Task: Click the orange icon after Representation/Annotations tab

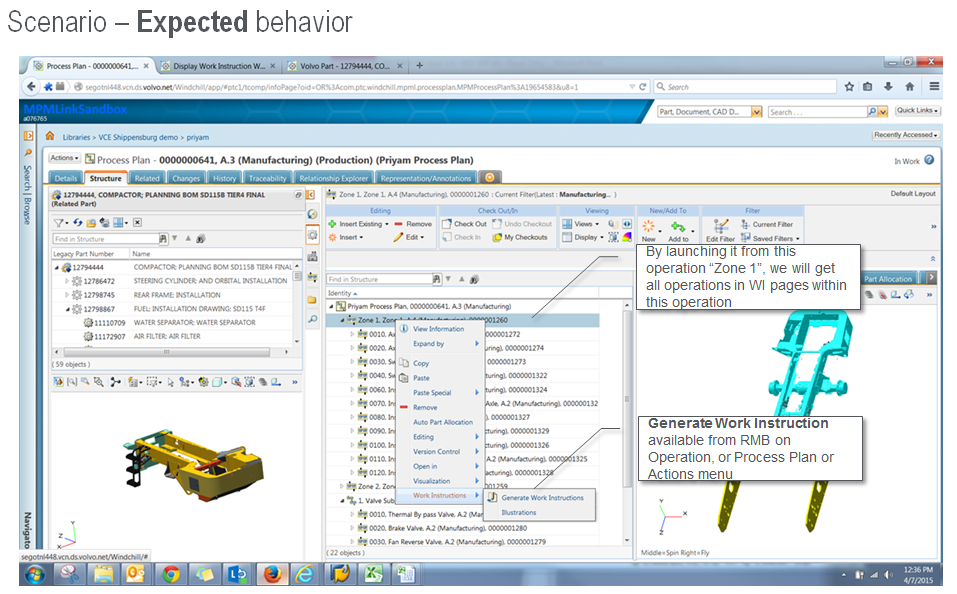Action: tap(489, 178)
